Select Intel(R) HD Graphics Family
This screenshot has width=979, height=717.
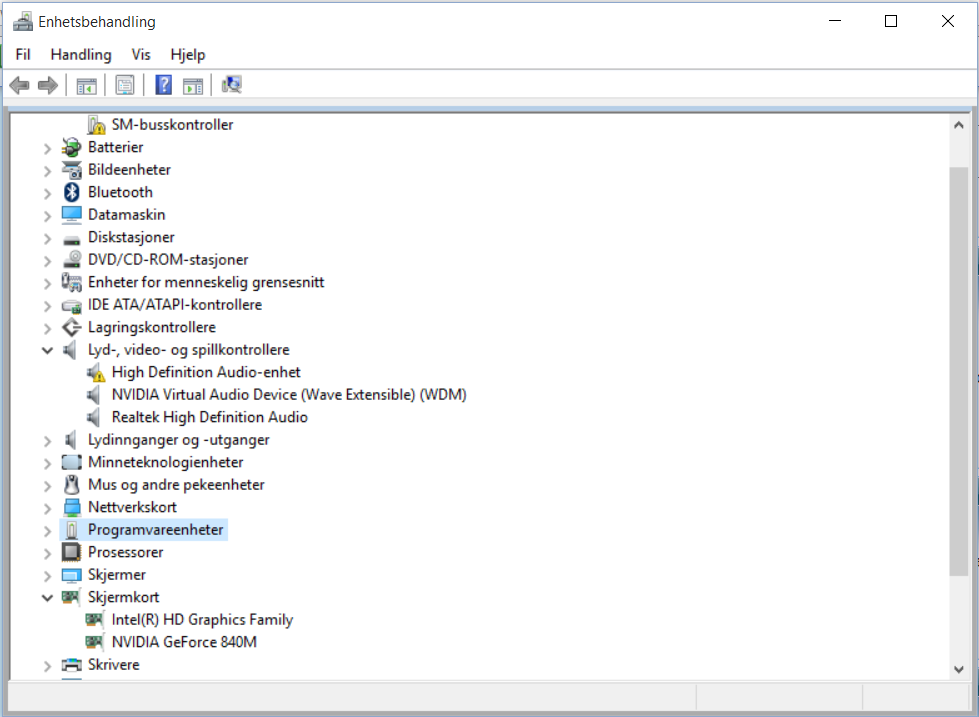tap(202, 620)
